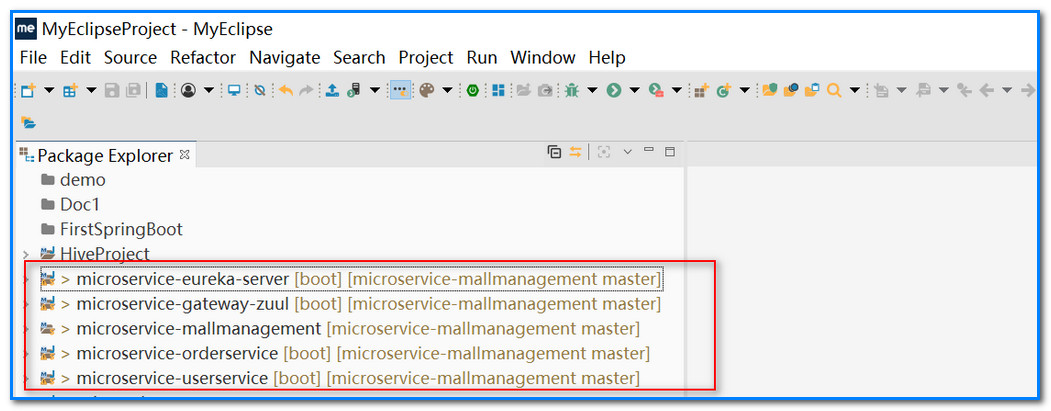
Task: Click the Open Task folder icon
Action: [x=812, y=90]
